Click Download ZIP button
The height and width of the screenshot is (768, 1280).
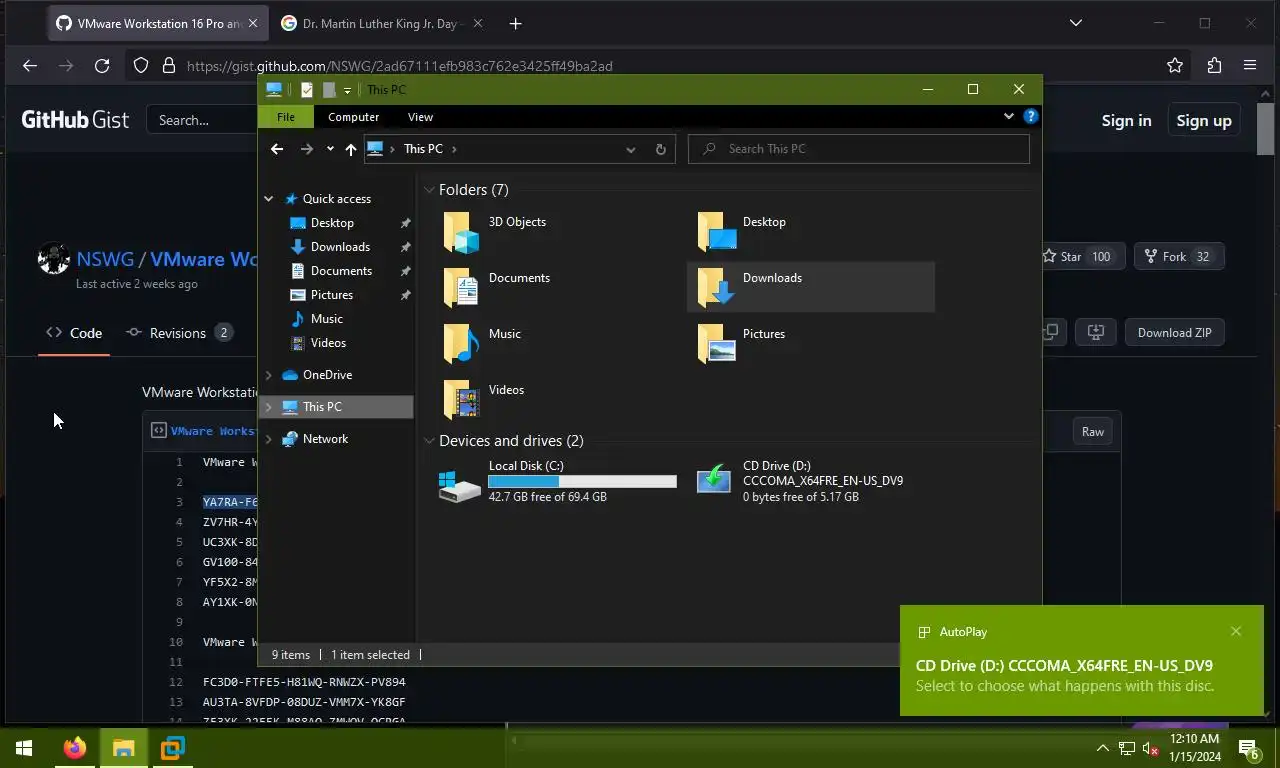pos(1174,333)
